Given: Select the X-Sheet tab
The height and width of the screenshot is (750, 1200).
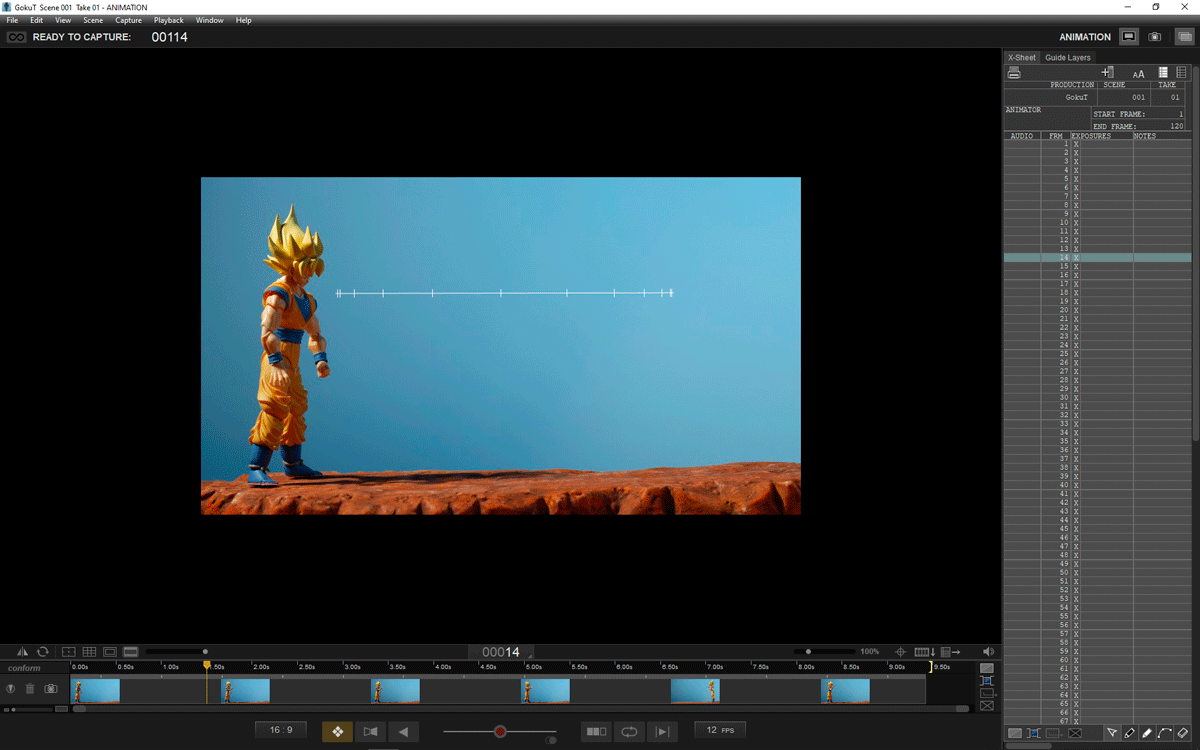Looking at the screenshot, I should (1022, 57).
